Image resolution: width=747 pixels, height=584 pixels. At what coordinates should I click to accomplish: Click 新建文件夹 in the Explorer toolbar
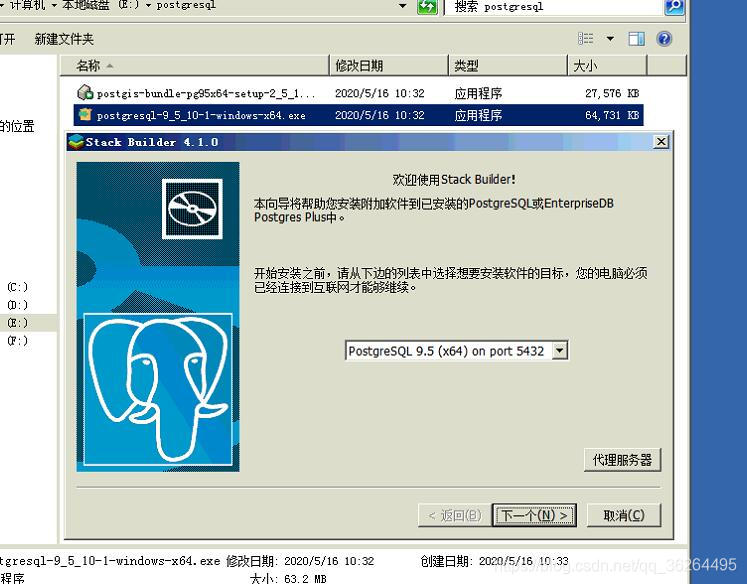[64, 39]
